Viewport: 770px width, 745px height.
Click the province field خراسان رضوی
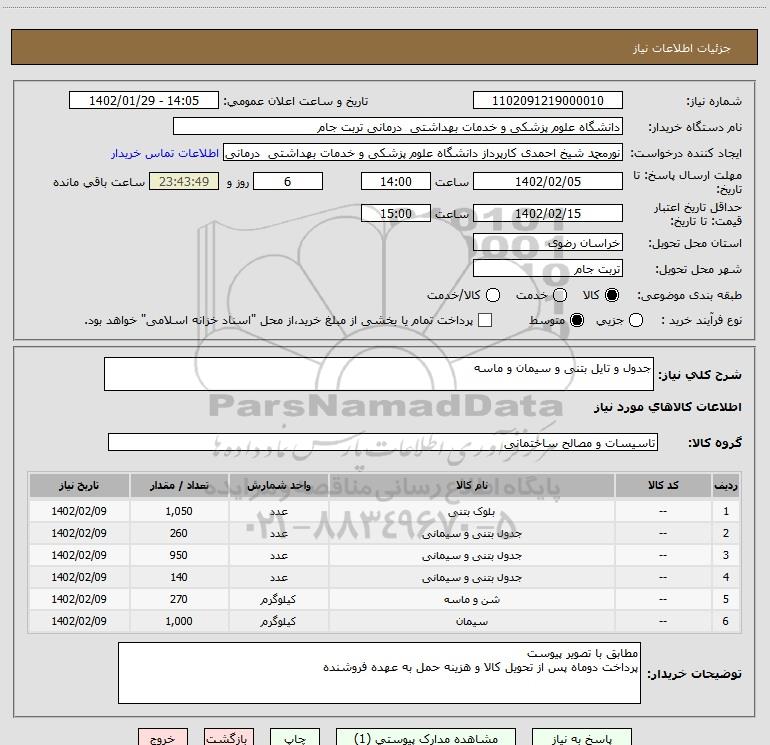coord(548,242)
